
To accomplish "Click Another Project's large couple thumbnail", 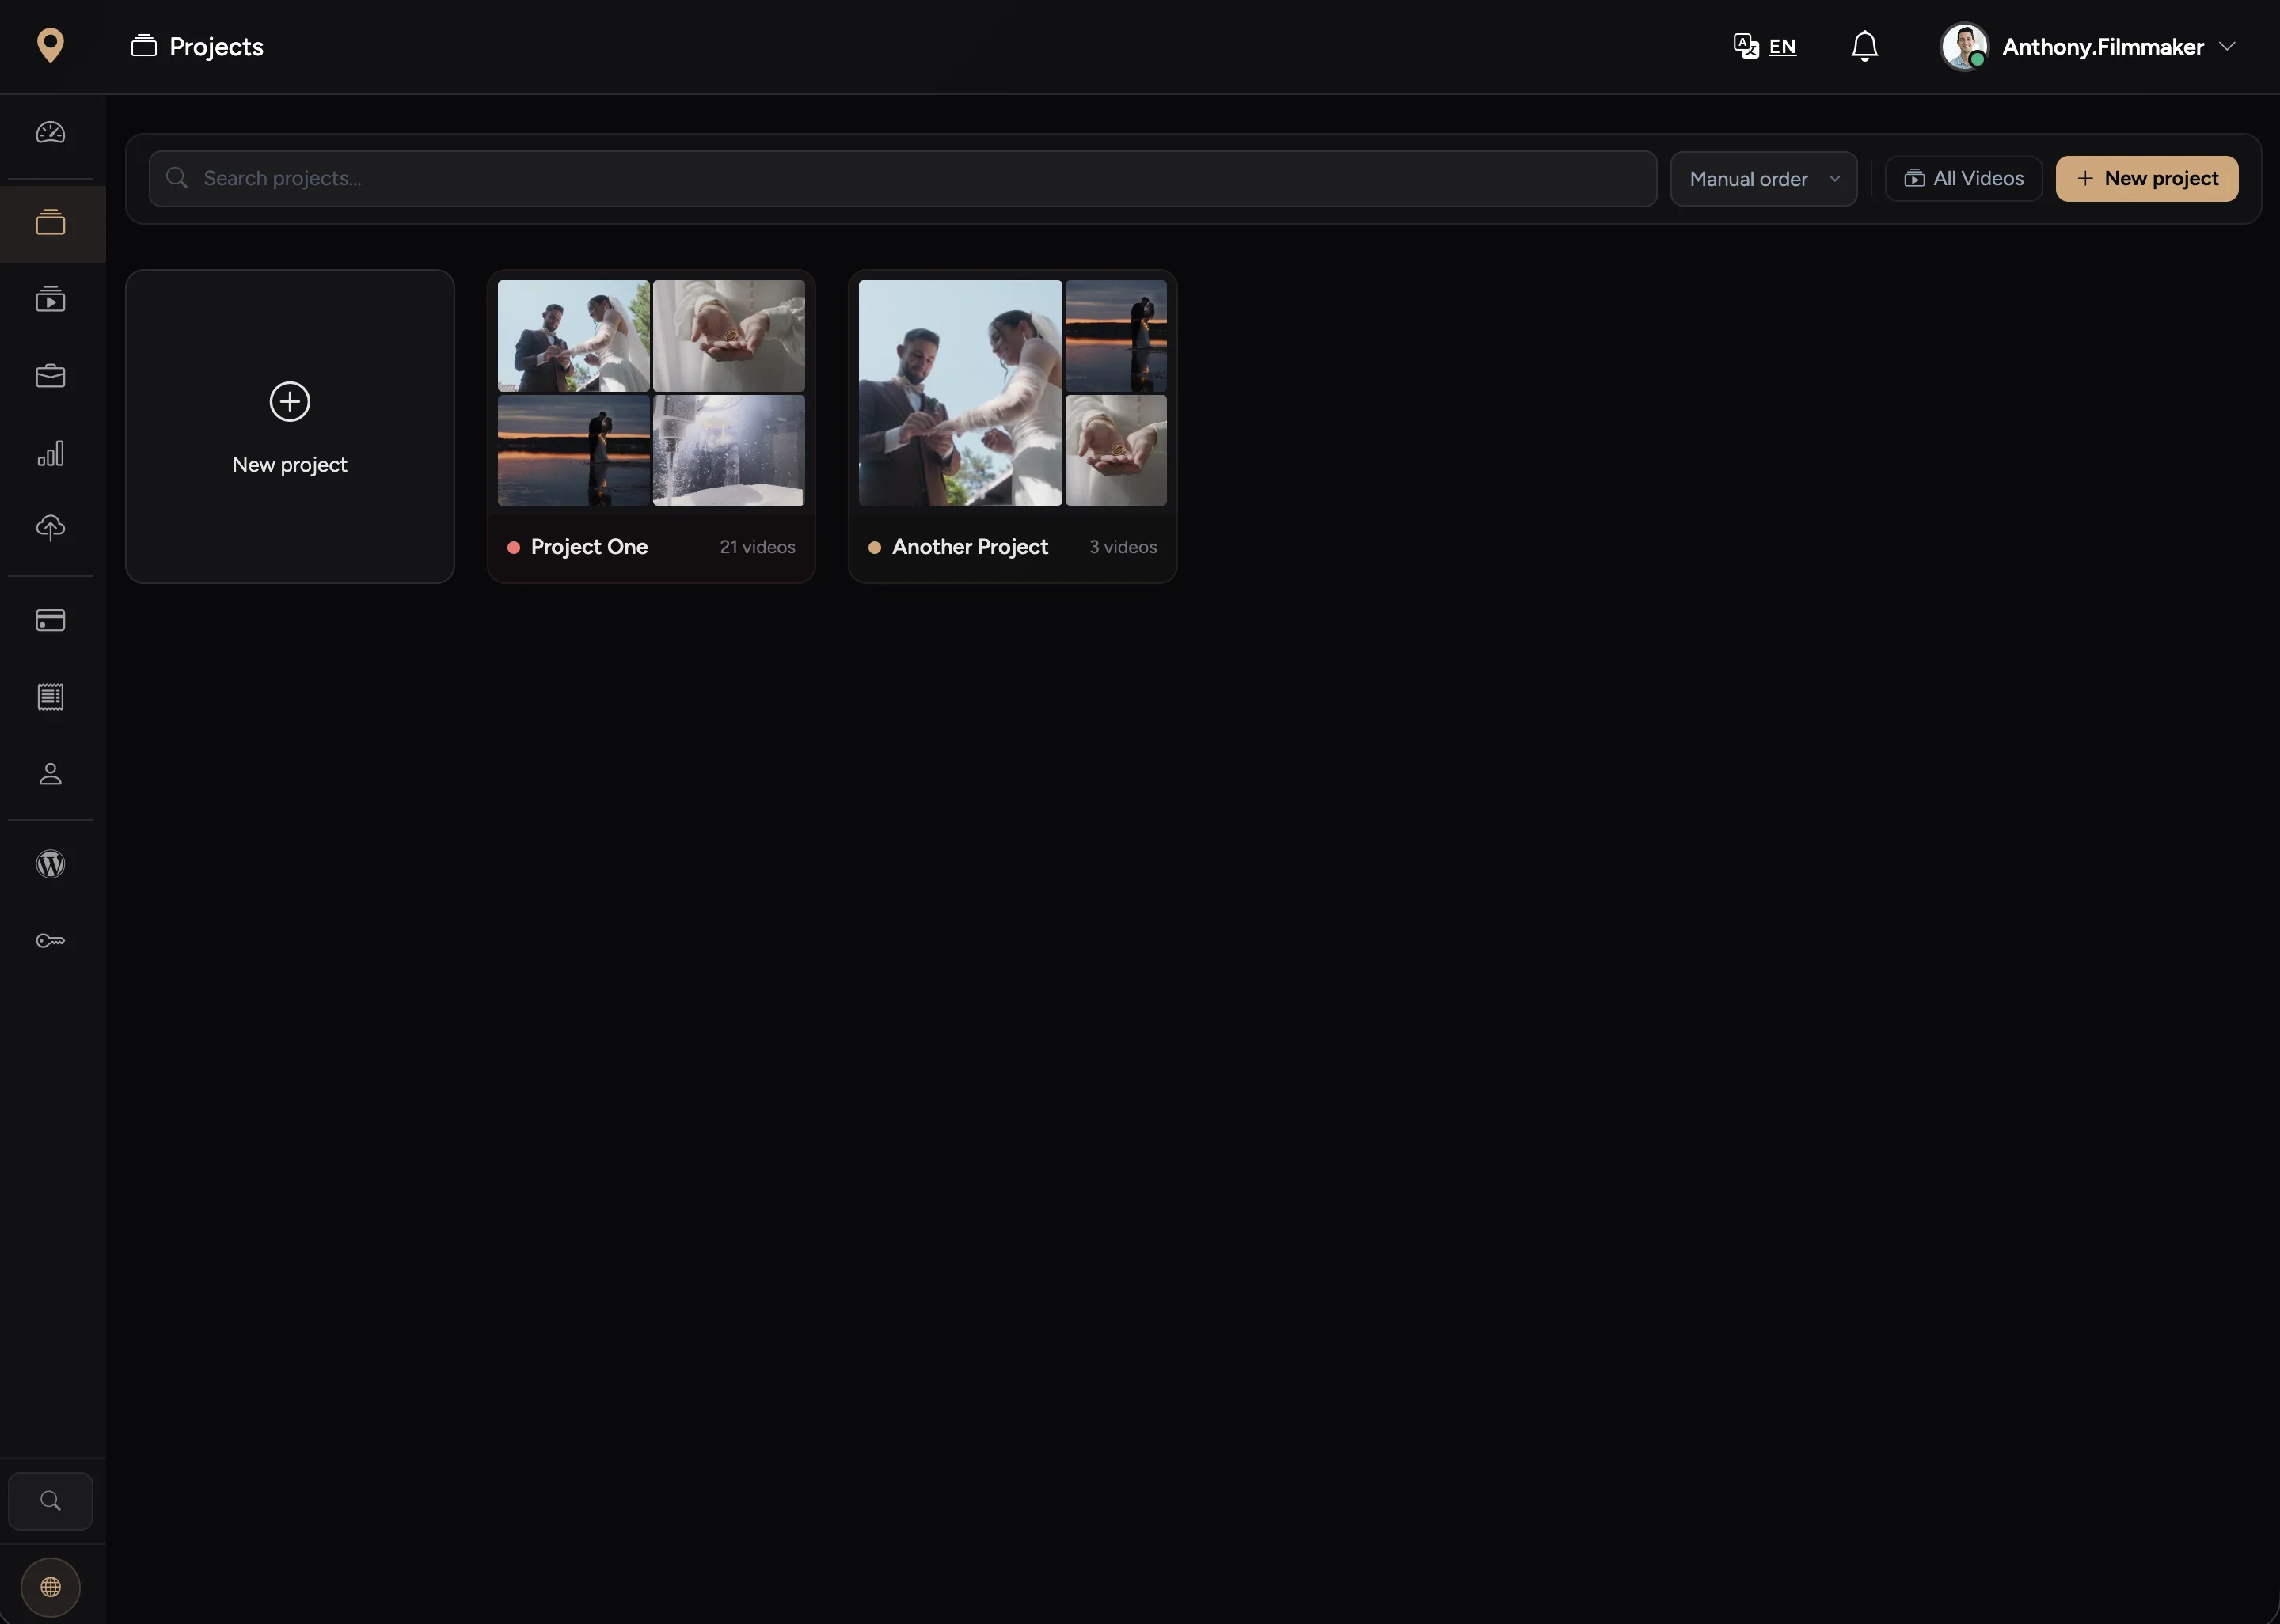I will click(x=960, y=393).
